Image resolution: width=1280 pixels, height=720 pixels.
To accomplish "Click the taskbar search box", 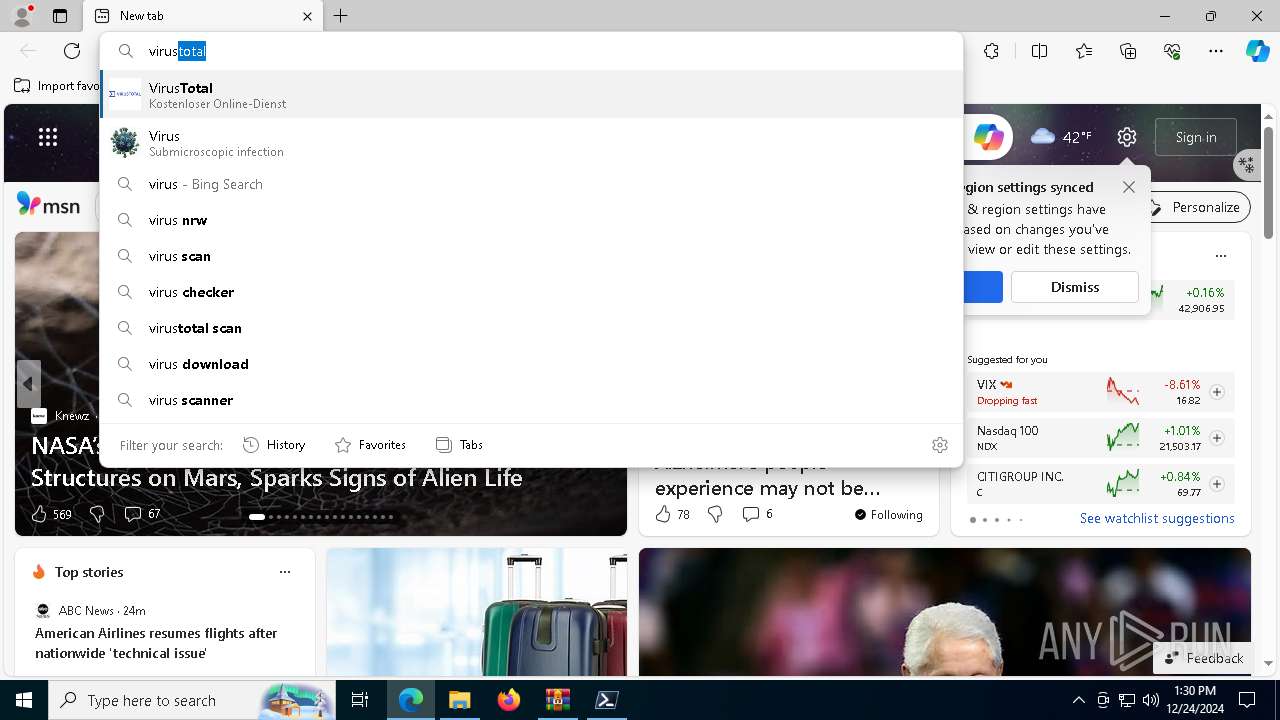I will coord(192,700).
